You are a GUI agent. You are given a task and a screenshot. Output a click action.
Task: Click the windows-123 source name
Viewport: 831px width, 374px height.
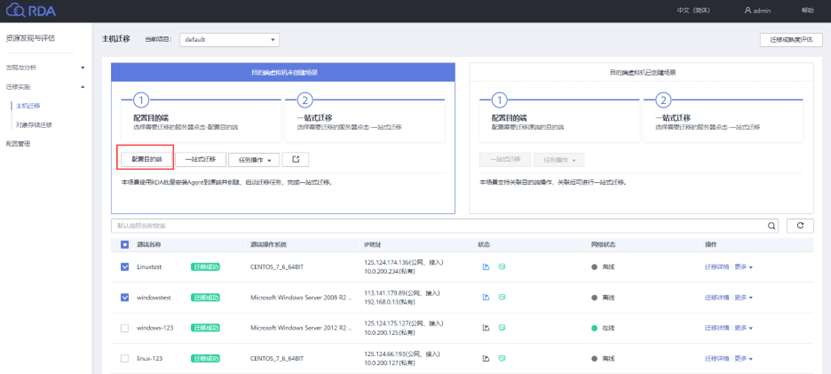tap(155, 328)
